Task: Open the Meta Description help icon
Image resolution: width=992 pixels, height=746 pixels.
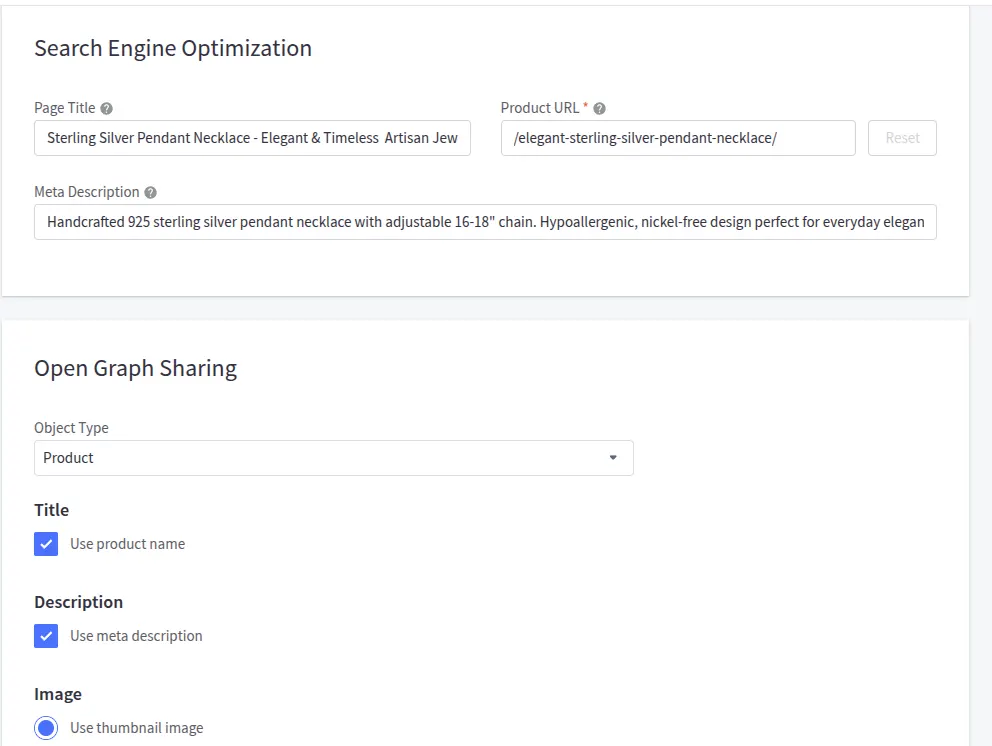Action: [x=150, y=192]
